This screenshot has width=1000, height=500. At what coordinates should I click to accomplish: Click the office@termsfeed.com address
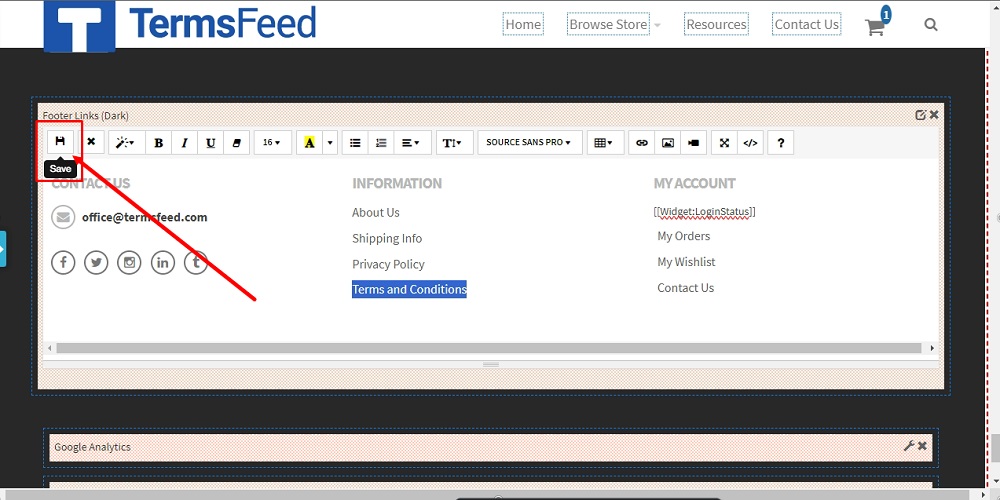click(145, 217)
